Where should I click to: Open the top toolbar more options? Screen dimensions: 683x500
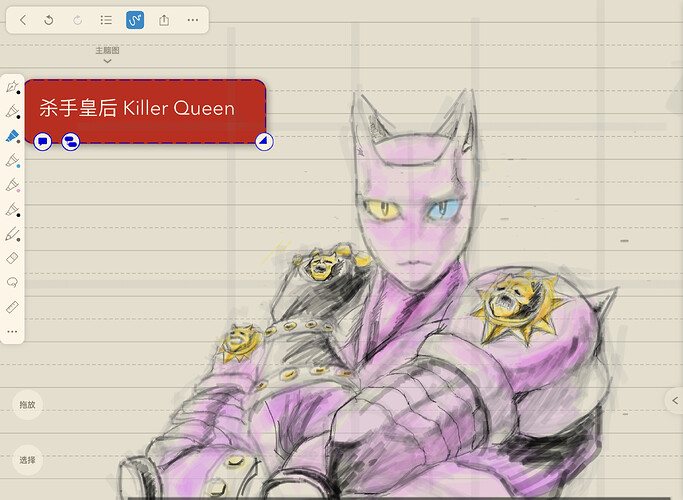pos(193,20)
